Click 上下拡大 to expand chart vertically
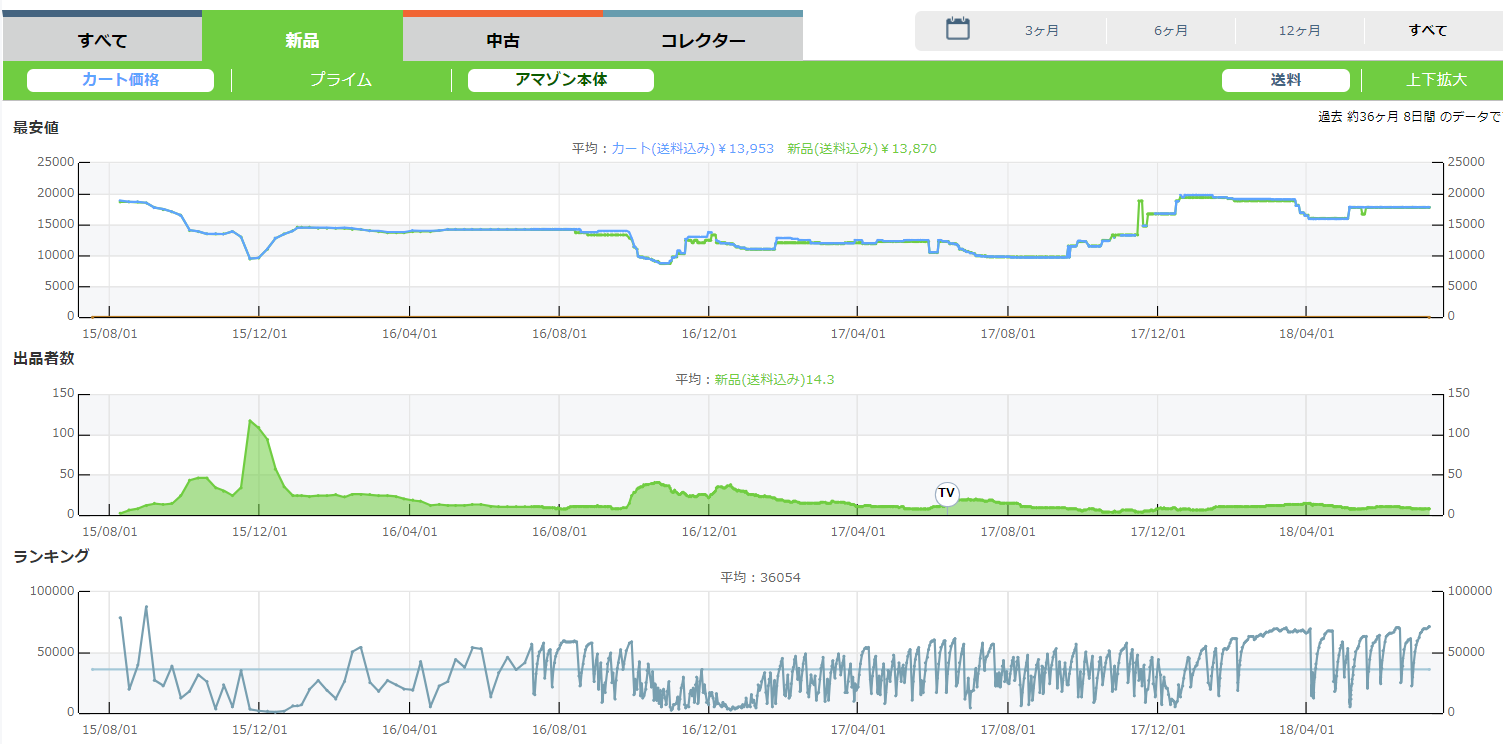Viewport: 1503px width, 744px height. pyautogui.click(x=1436, y=80)
